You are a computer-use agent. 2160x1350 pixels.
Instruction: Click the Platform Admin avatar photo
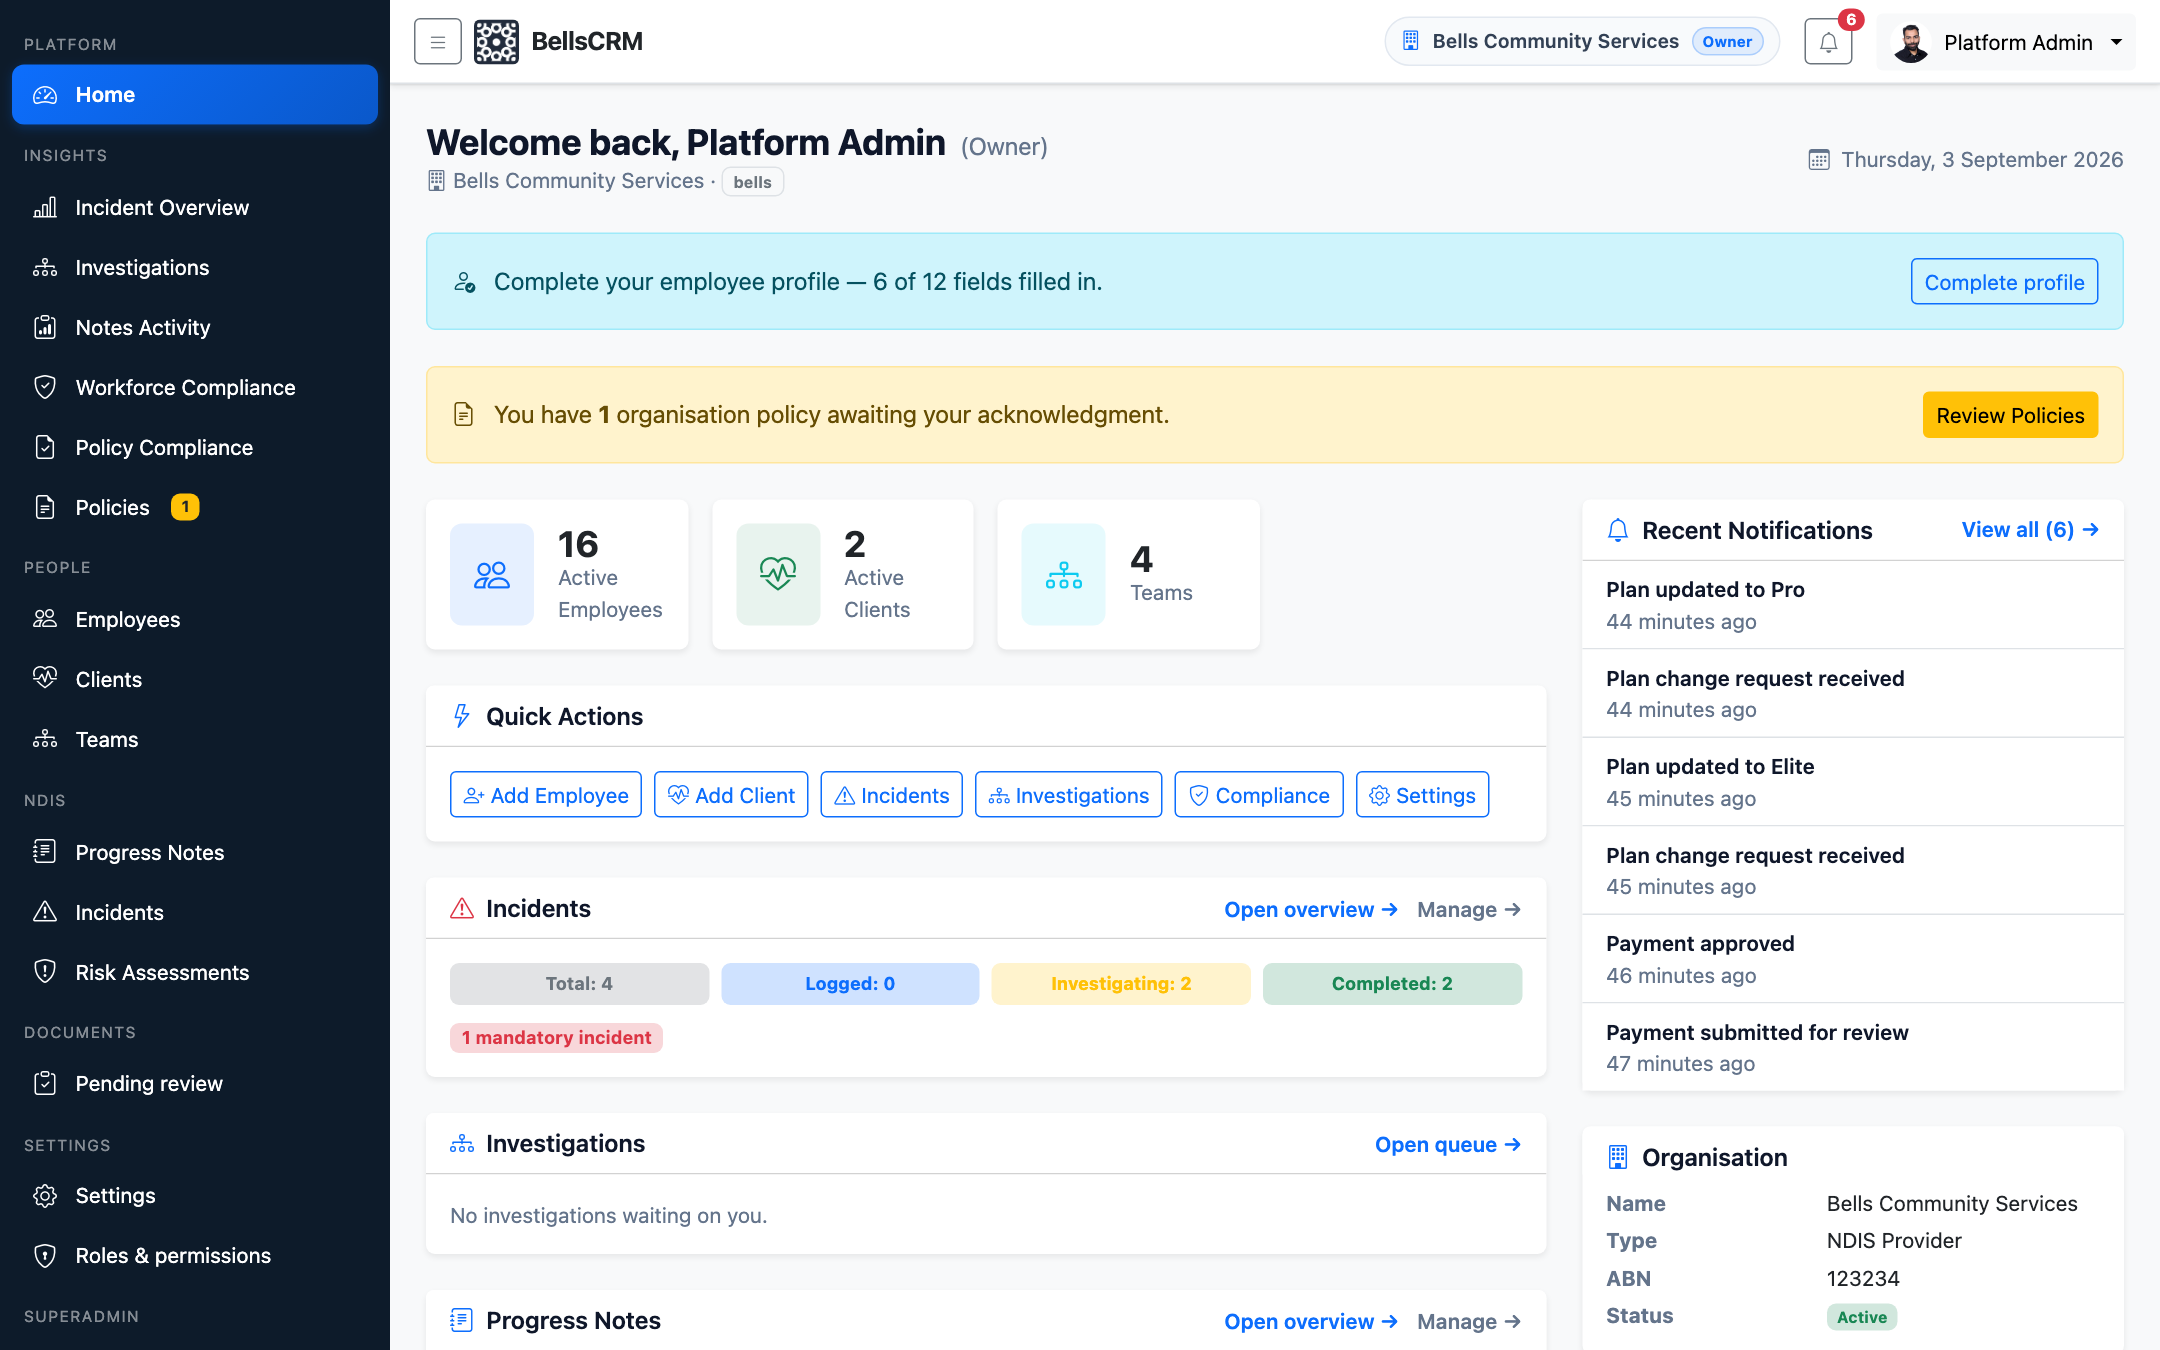point(1911,42)
